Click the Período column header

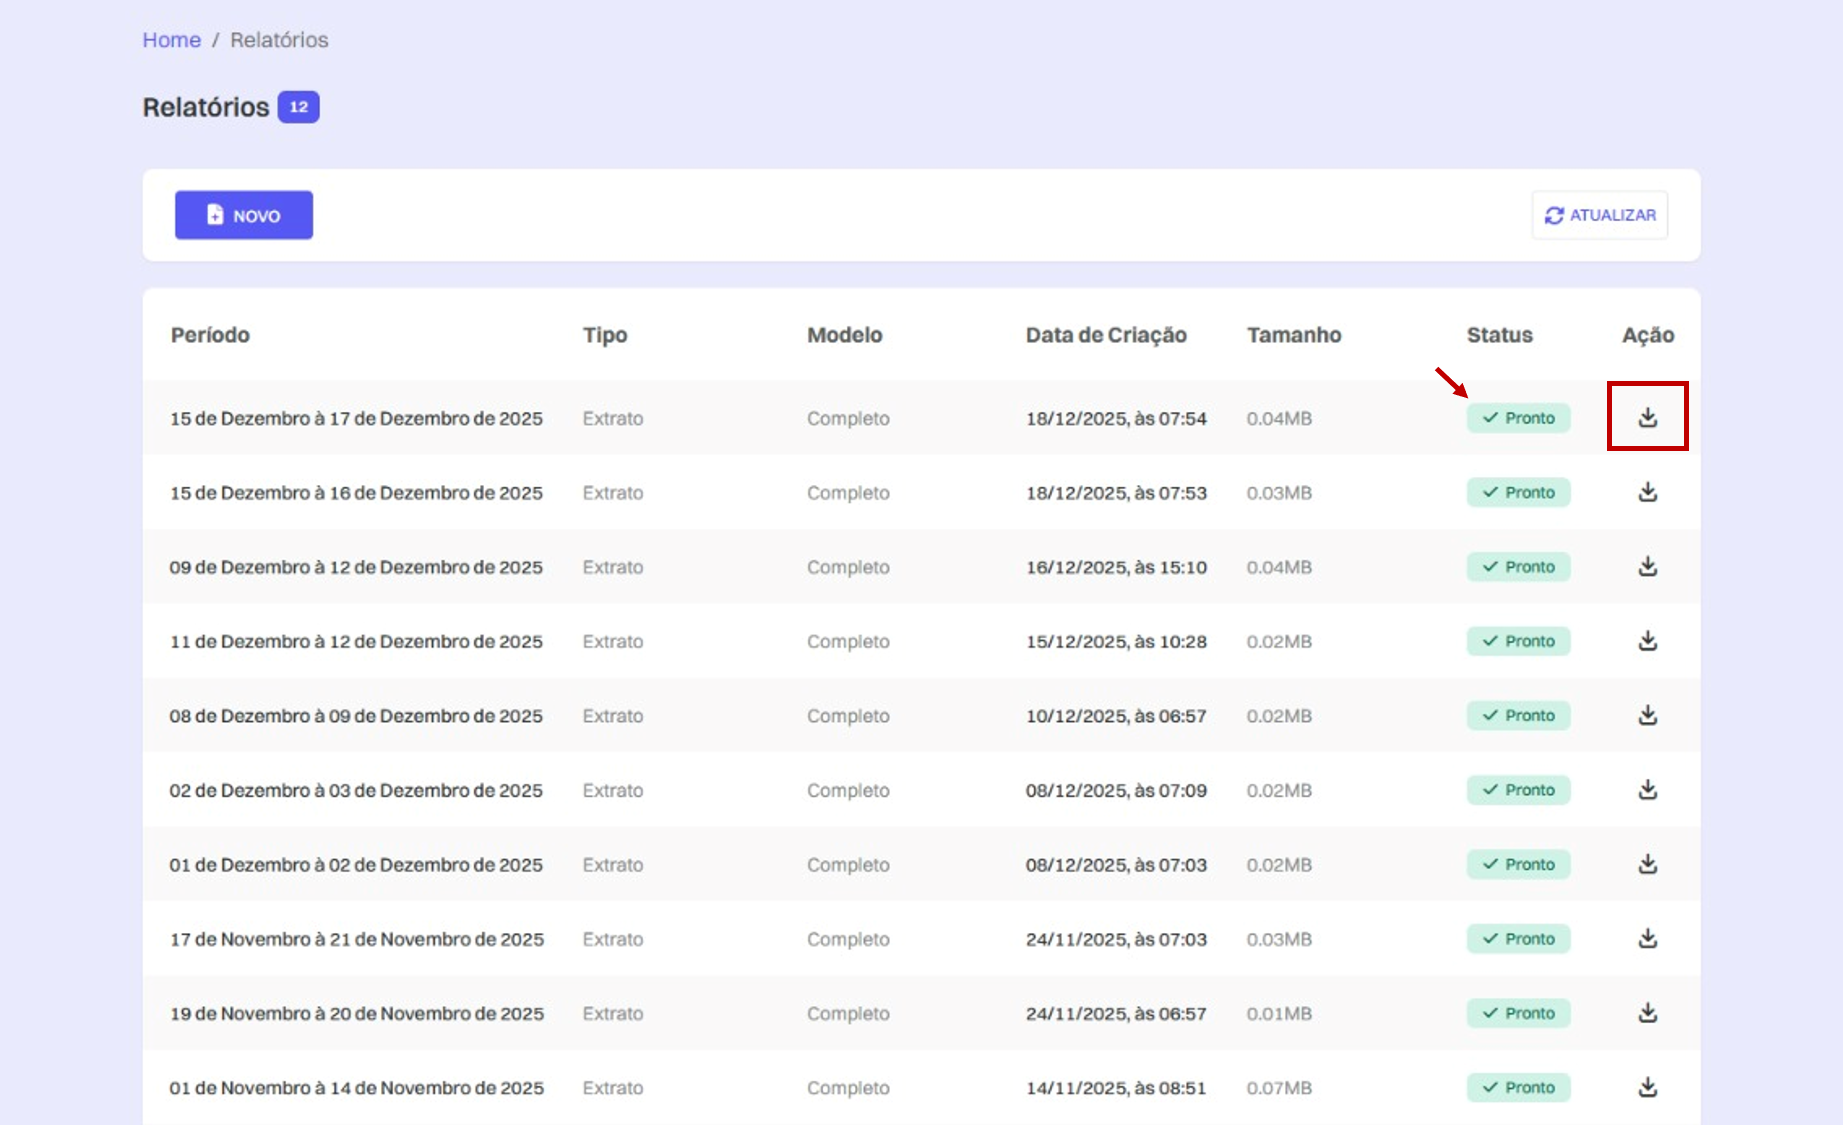click(210, 335)
